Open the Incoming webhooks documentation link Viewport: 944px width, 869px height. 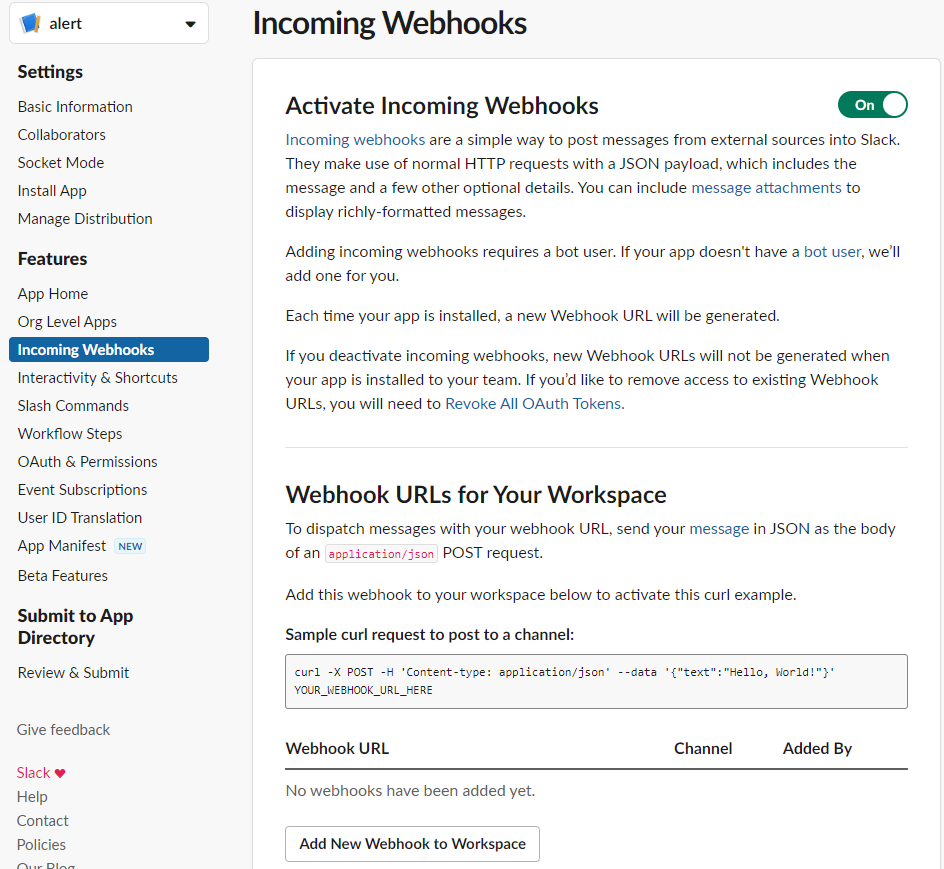[355, 140]
